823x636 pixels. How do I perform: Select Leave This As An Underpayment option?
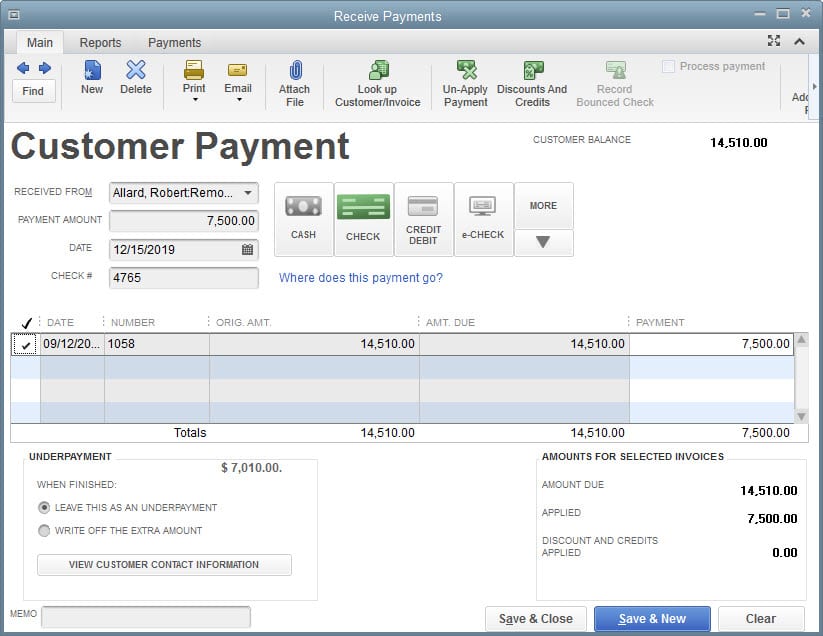(x=44, y=508)
